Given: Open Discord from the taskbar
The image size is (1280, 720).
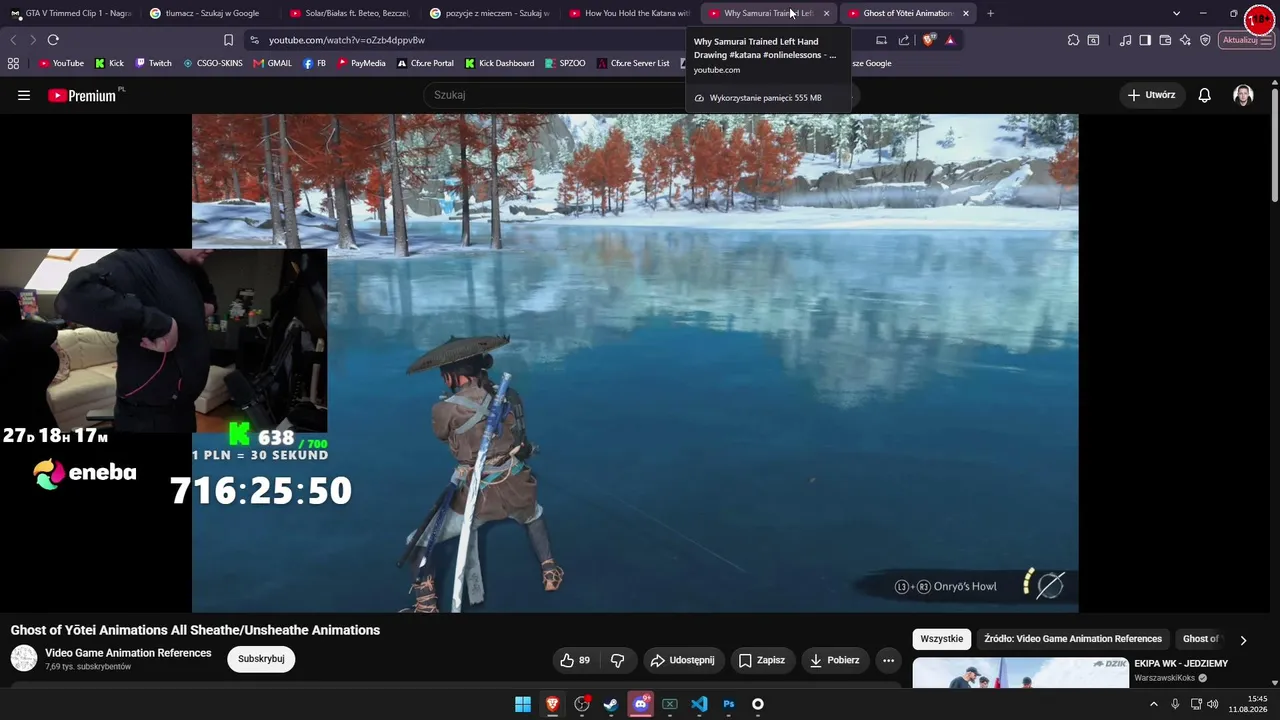Looking at the screenshot, I should point(641,704).
